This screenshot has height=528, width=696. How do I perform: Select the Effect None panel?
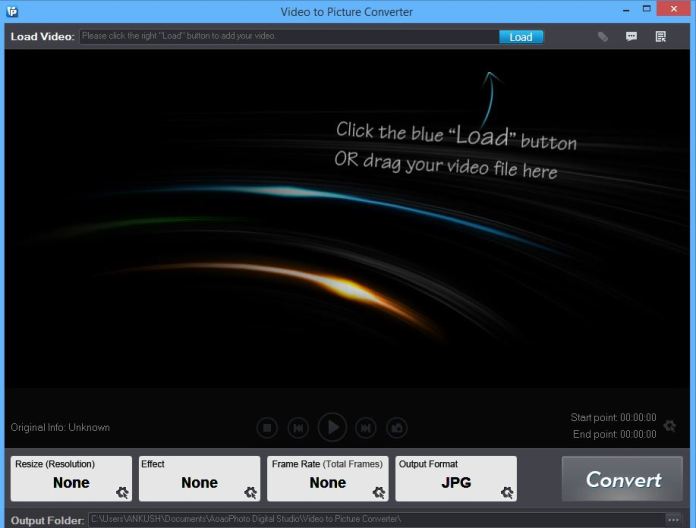click(199, 479)
